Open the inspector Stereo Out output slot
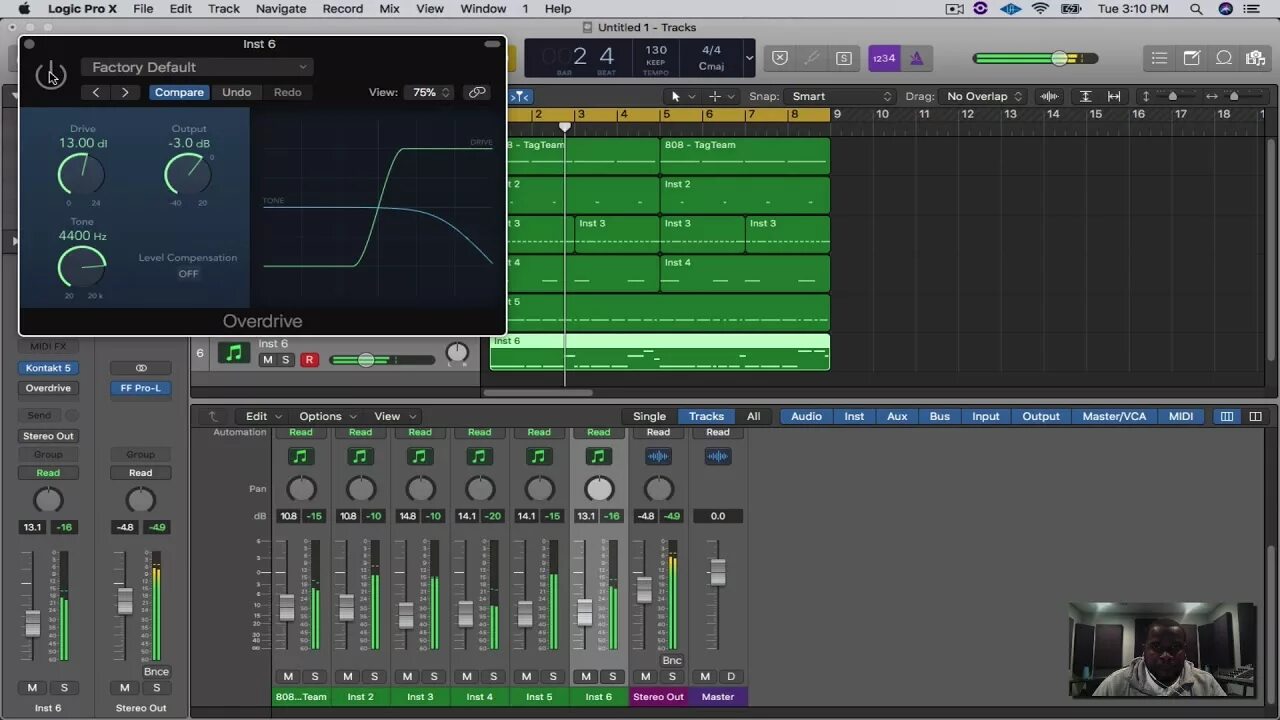Screen dimensions: 1280x720 coord(48,436)
